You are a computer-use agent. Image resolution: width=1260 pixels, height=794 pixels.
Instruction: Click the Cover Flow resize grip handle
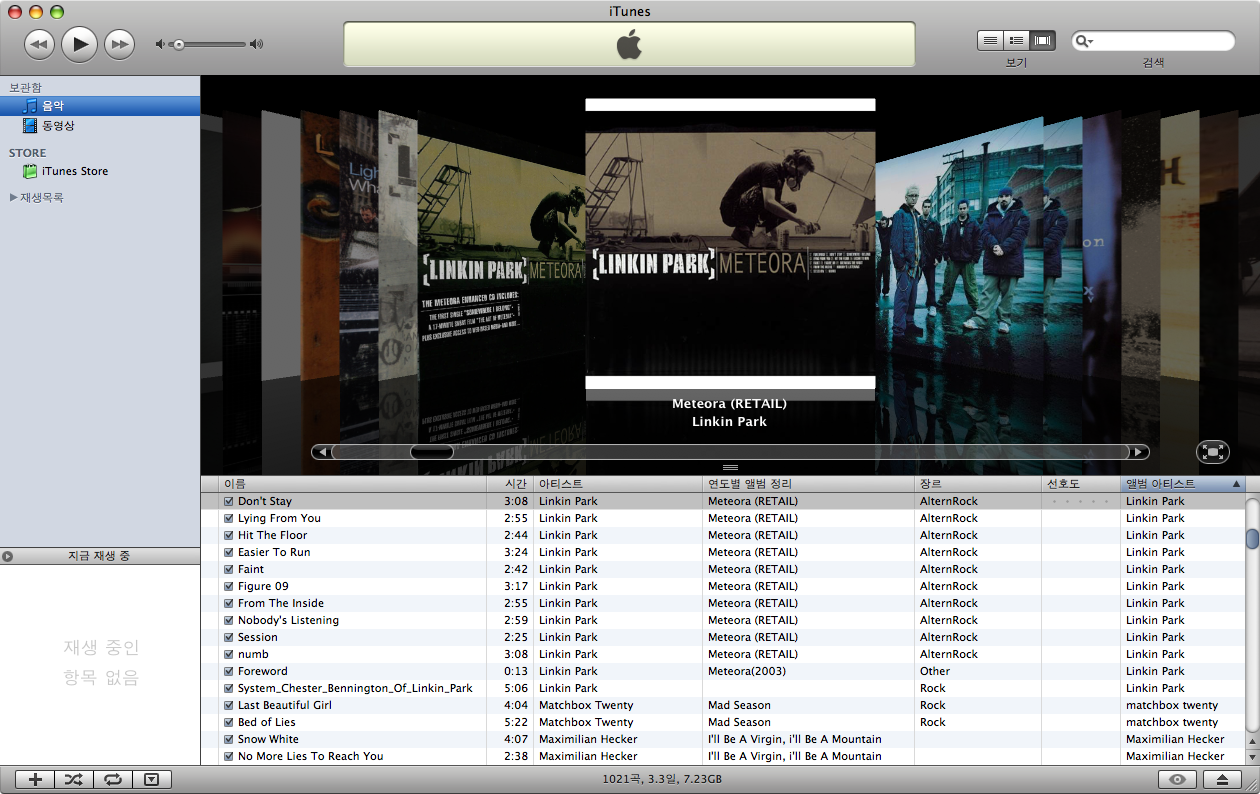click(730, 467)
